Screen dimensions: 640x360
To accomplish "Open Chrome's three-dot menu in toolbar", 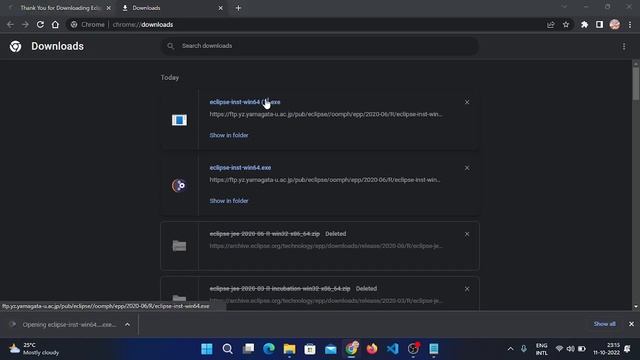I will click(630, 24).
